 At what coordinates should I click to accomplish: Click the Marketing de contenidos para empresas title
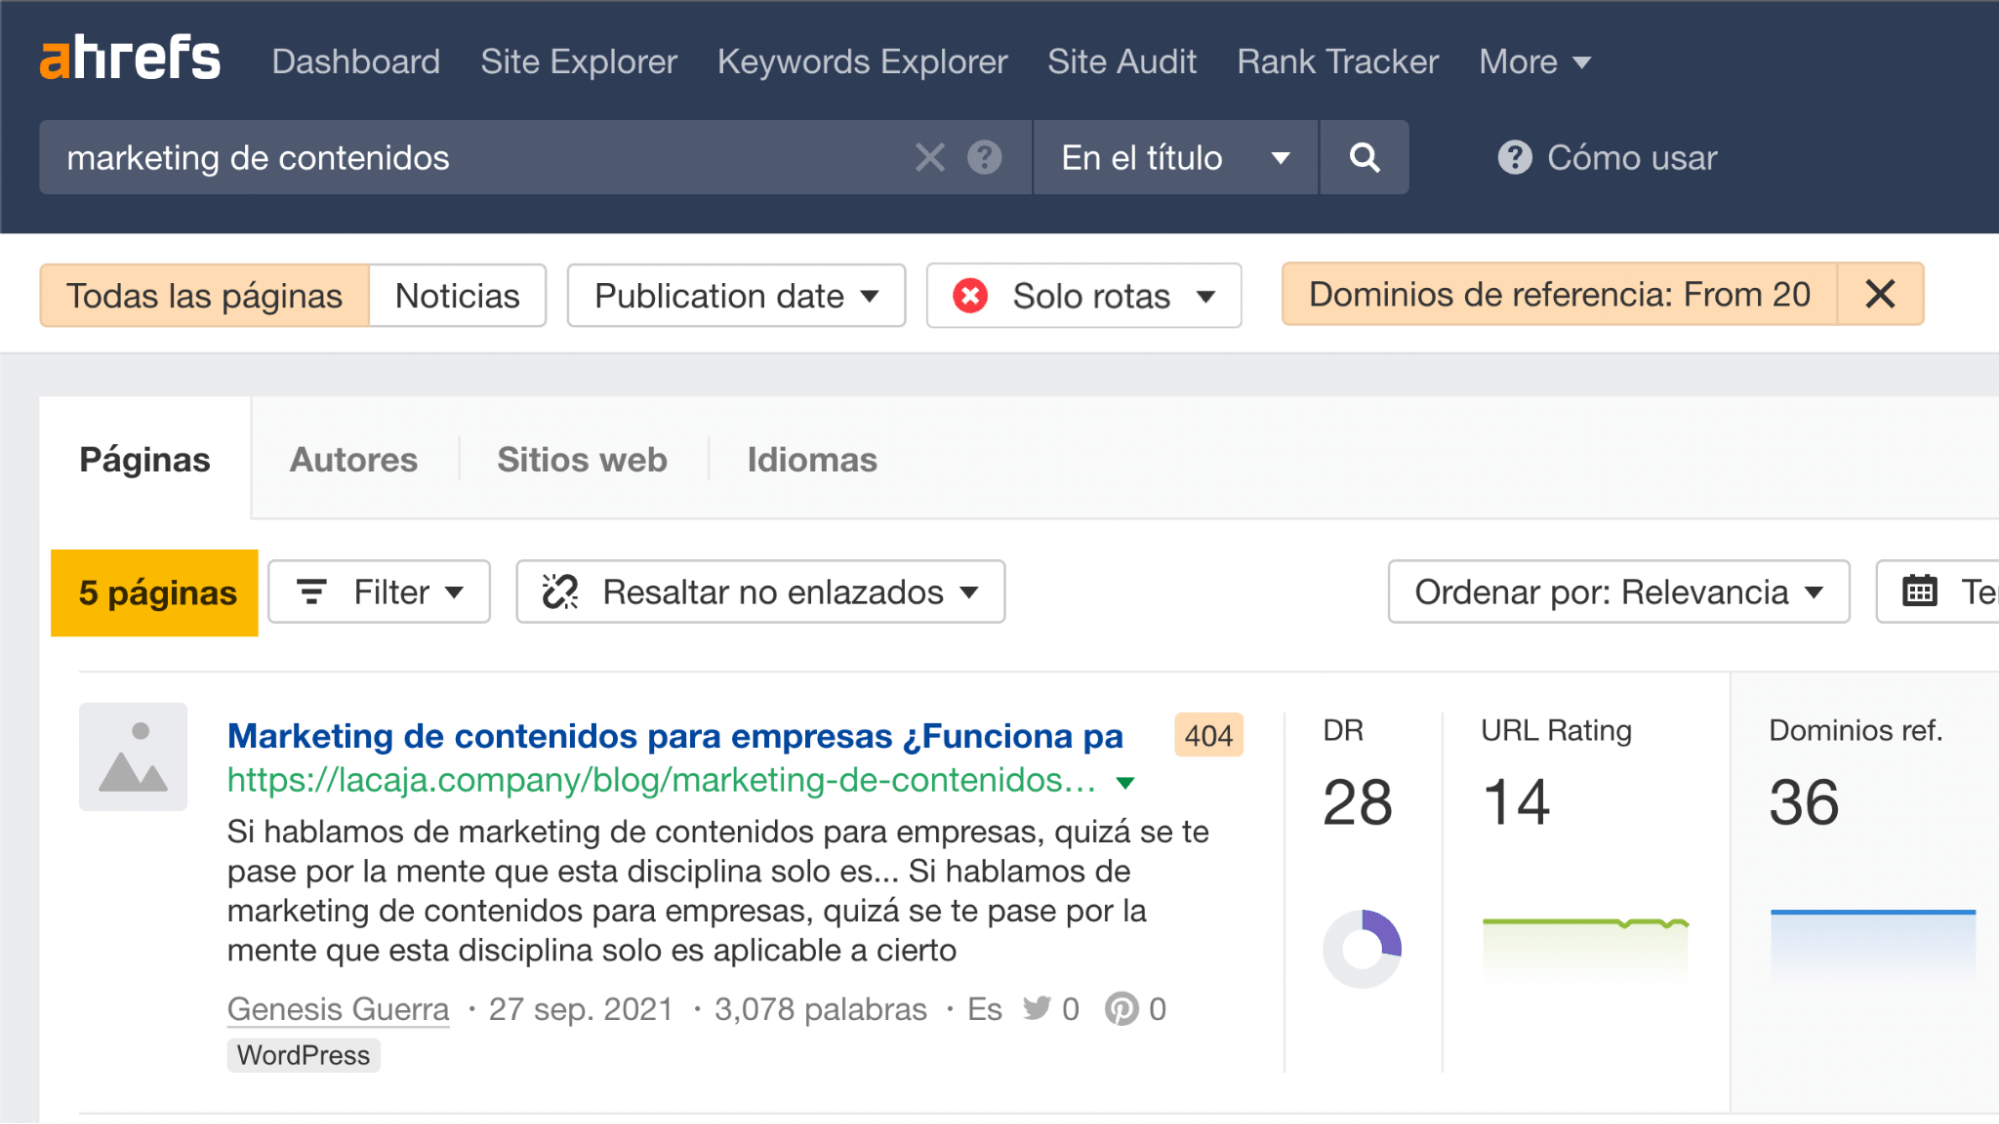point(672,736)
